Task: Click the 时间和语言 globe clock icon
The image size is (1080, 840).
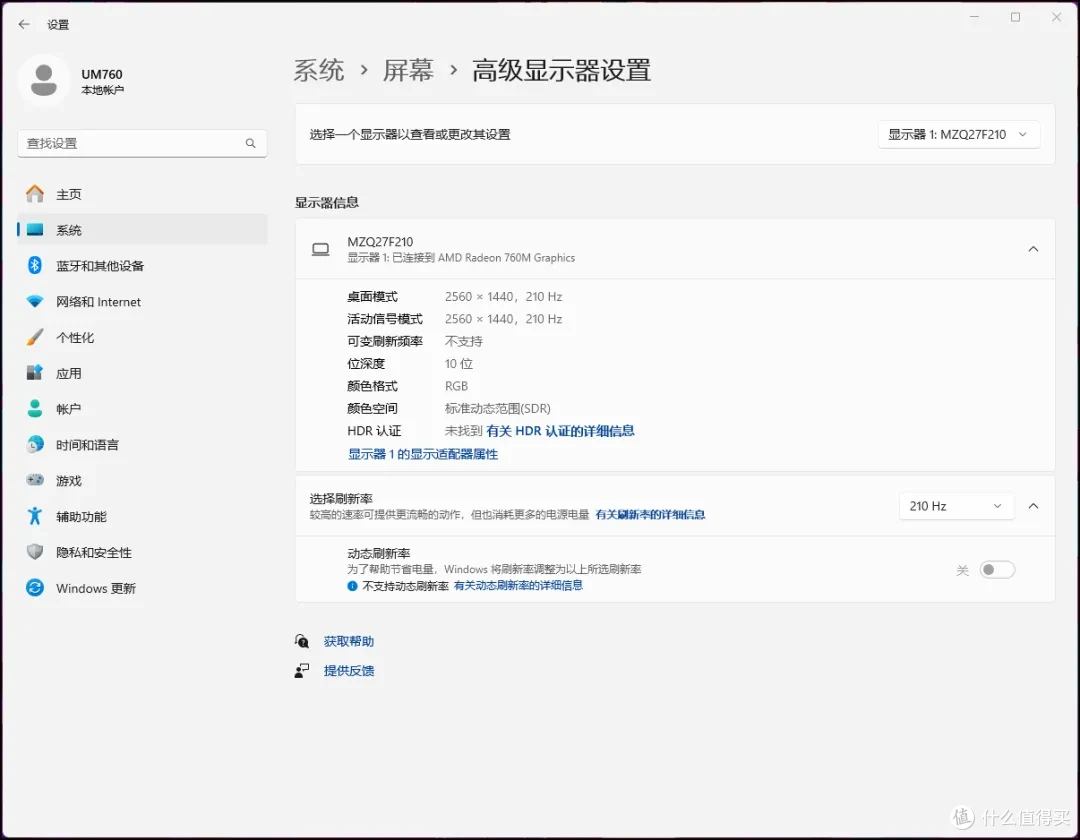Action: click(35, 444)
